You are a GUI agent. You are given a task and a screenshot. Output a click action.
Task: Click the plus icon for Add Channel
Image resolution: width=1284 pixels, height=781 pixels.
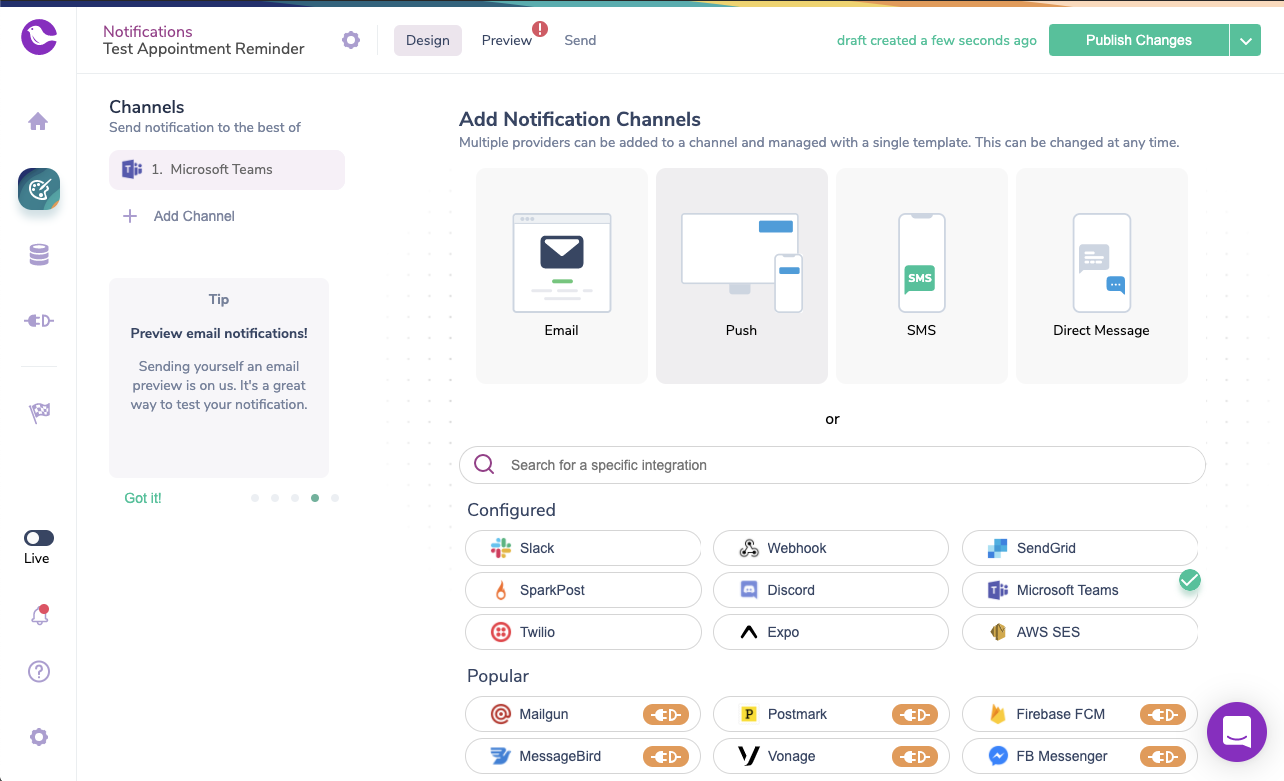[130, 216]
